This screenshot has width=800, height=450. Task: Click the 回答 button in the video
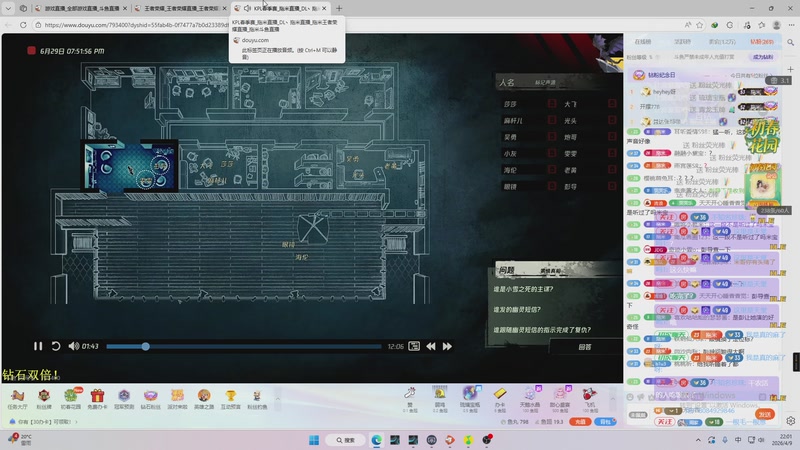pyautogui.click(x=585, y=347)
